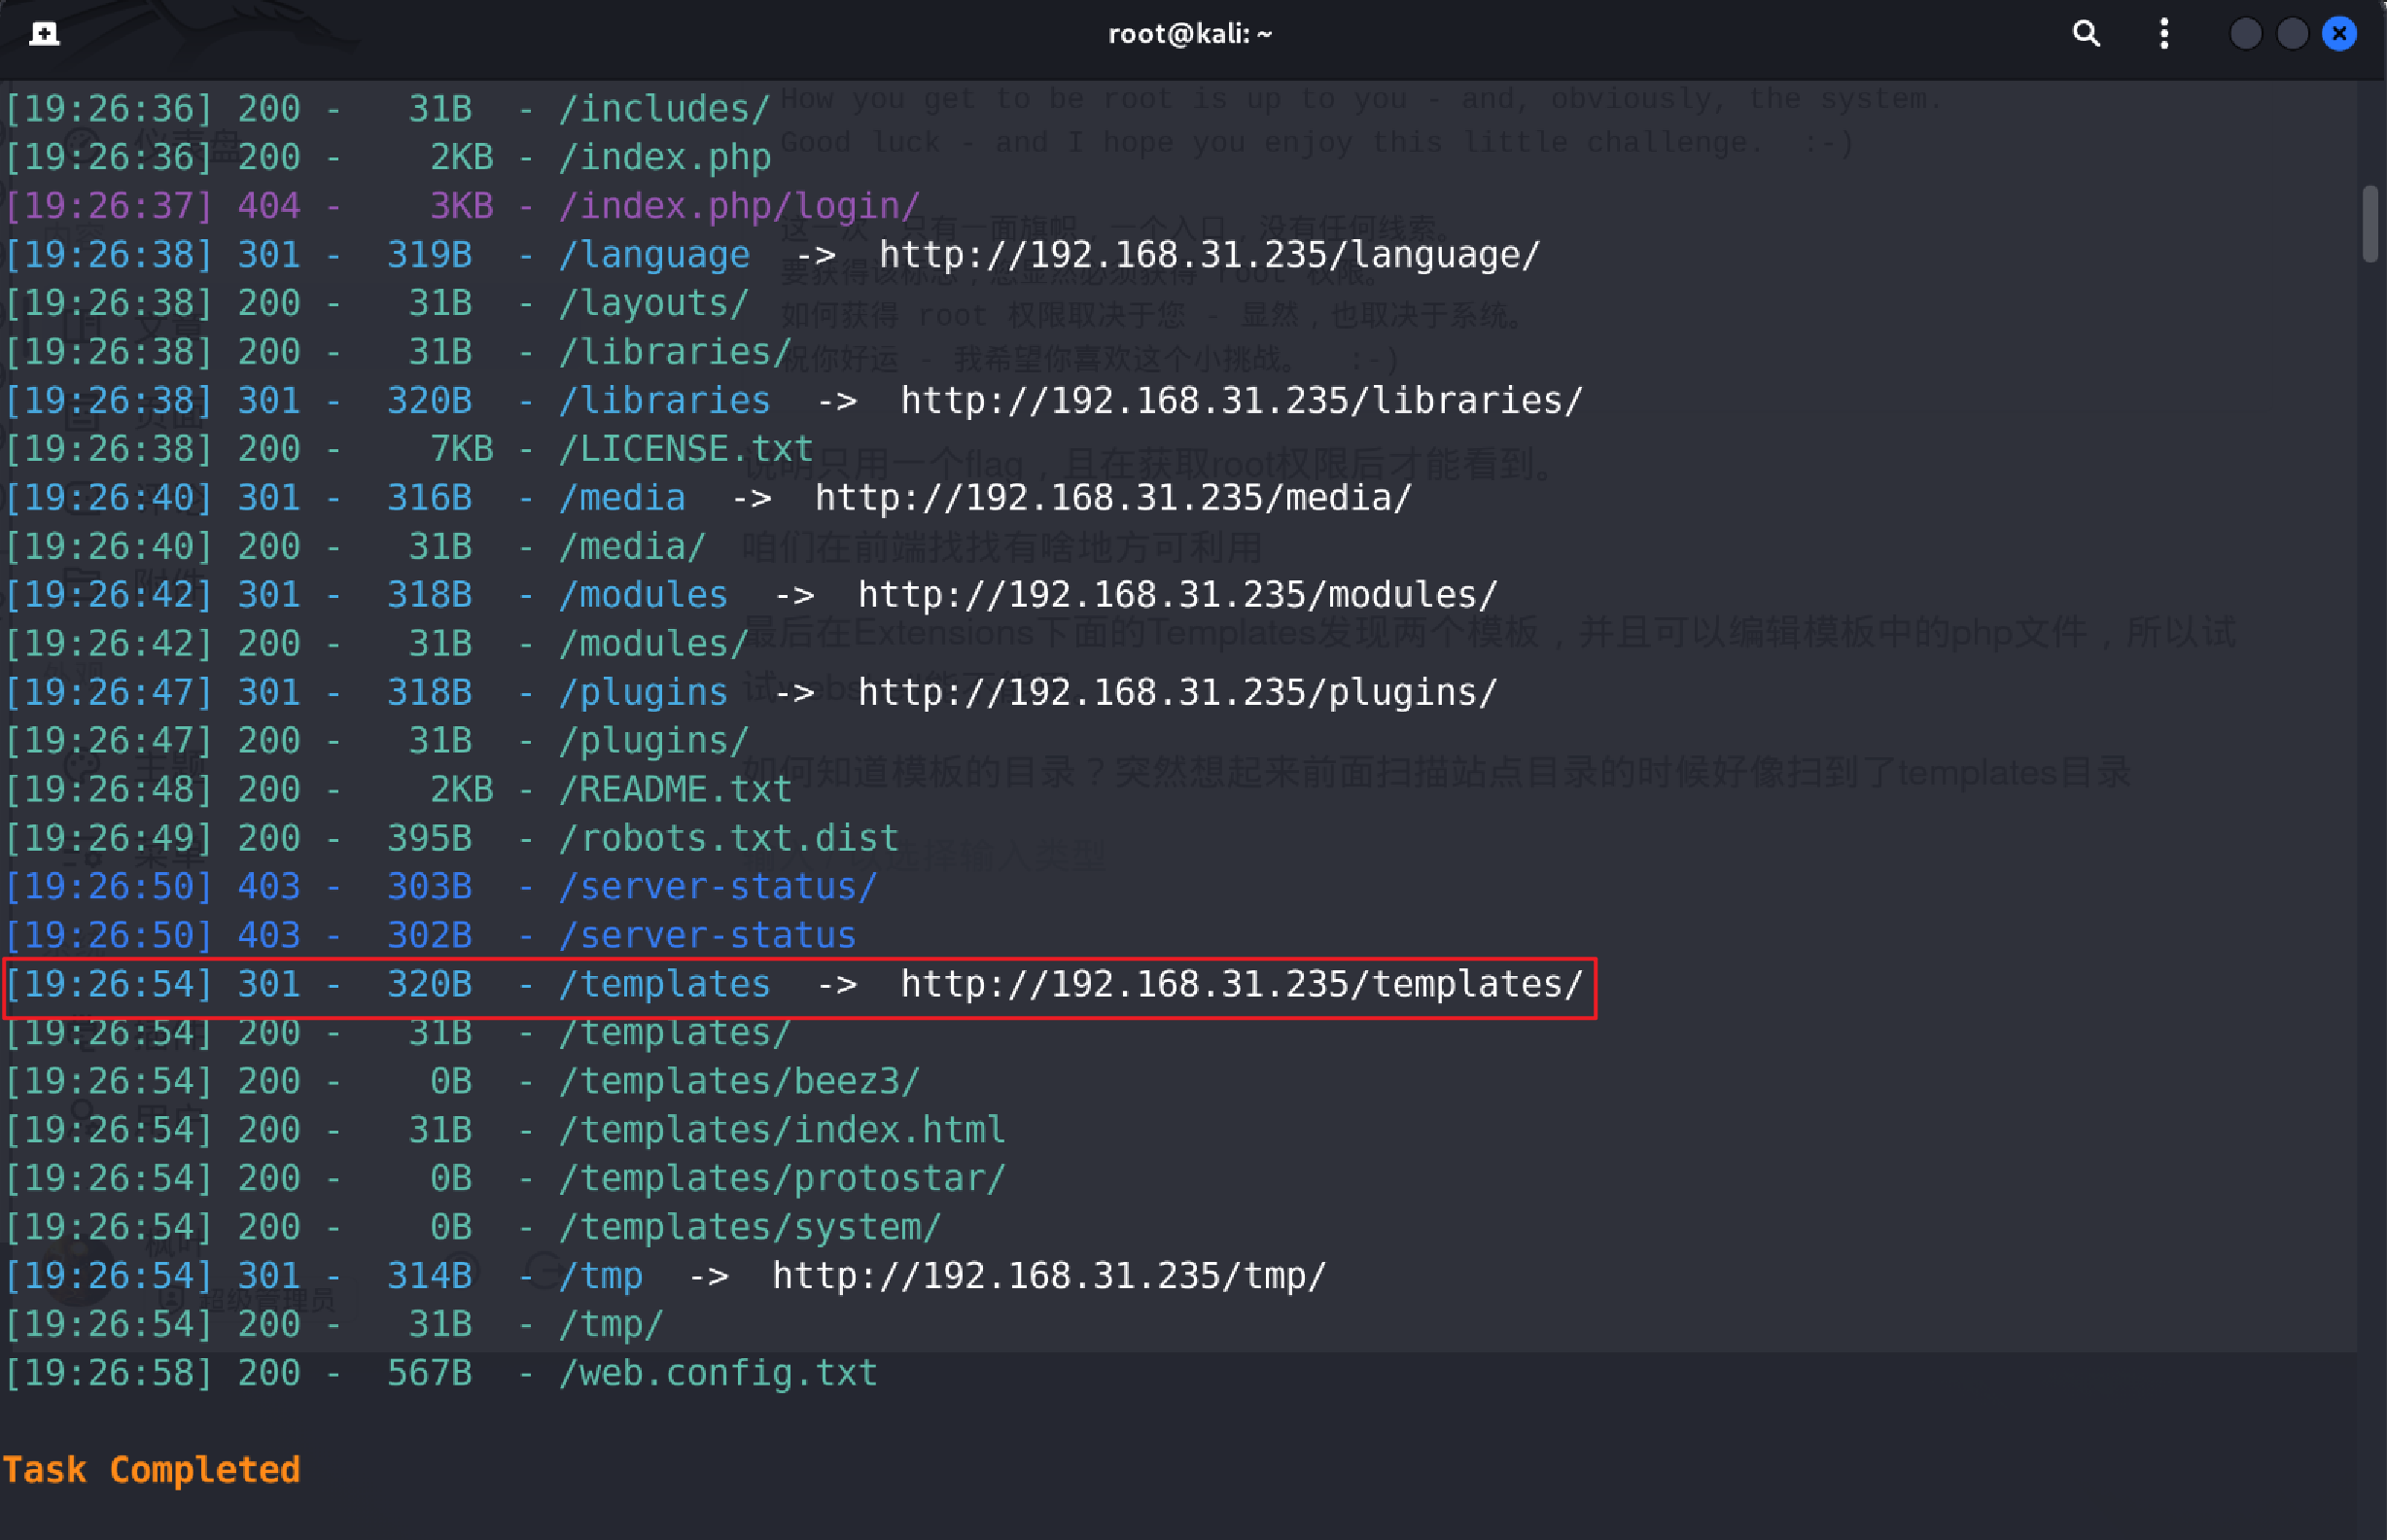2387x1540 pixels.
Task: Click the /templates/ path sized 31B
Action: point(675,1033)
